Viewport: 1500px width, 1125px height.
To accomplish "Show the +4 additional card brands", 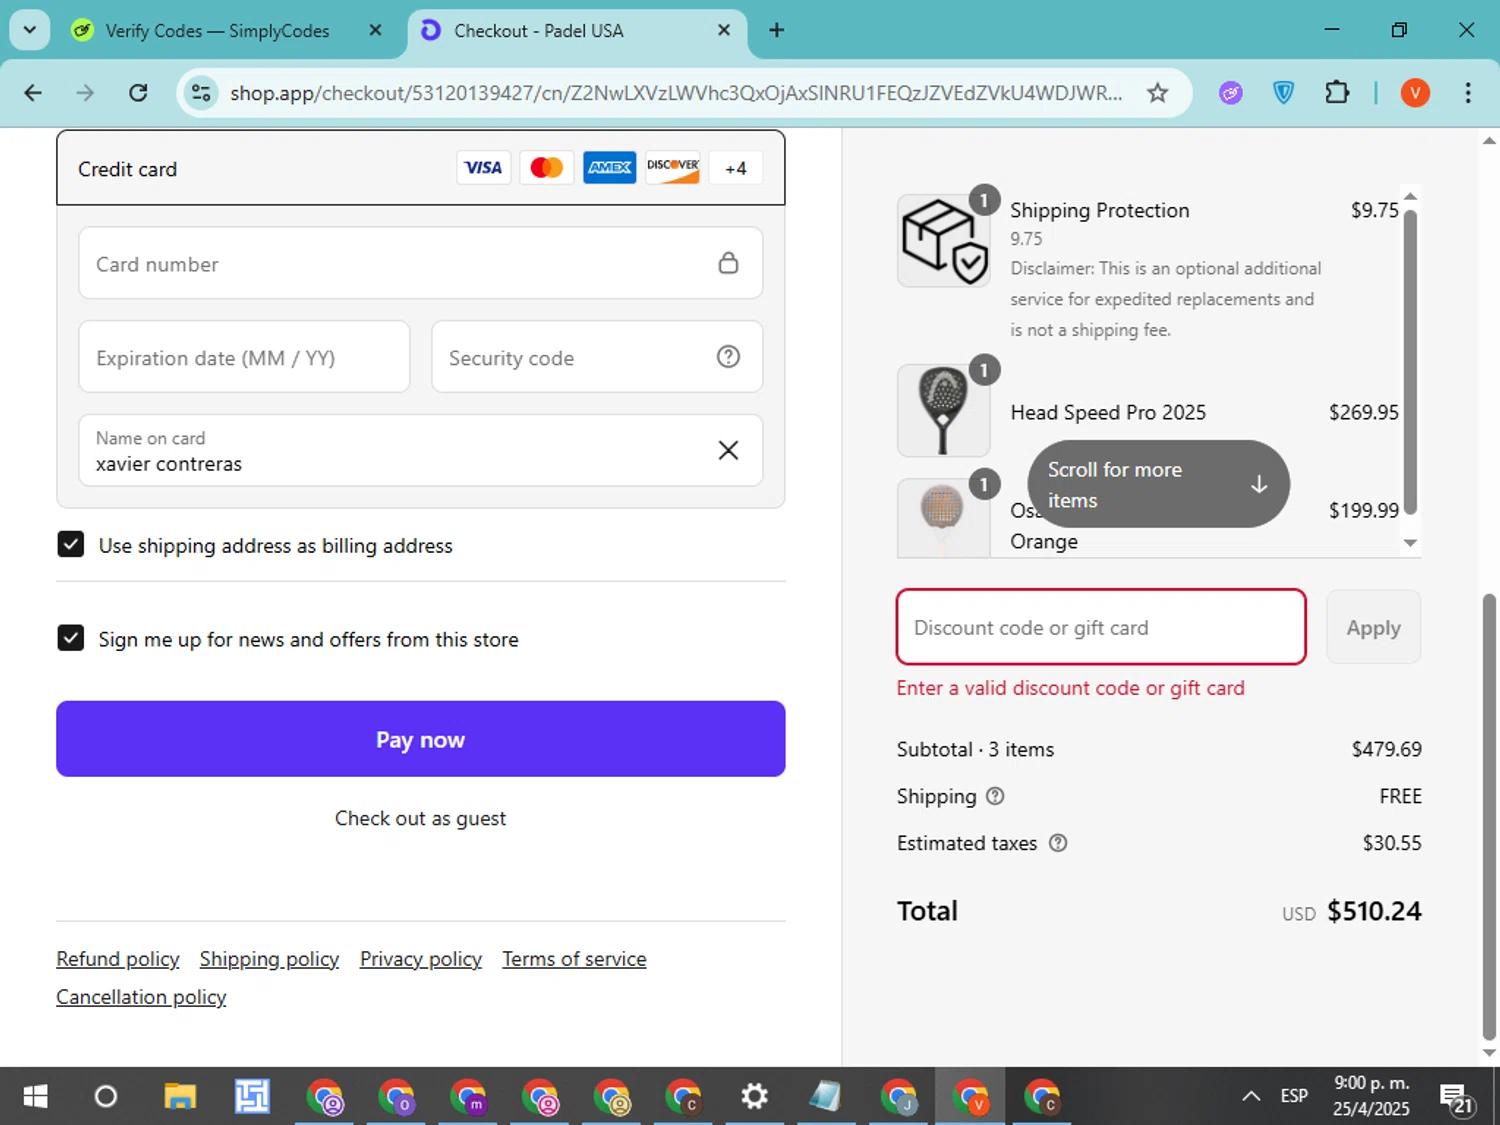I will (x=735, y=168).
